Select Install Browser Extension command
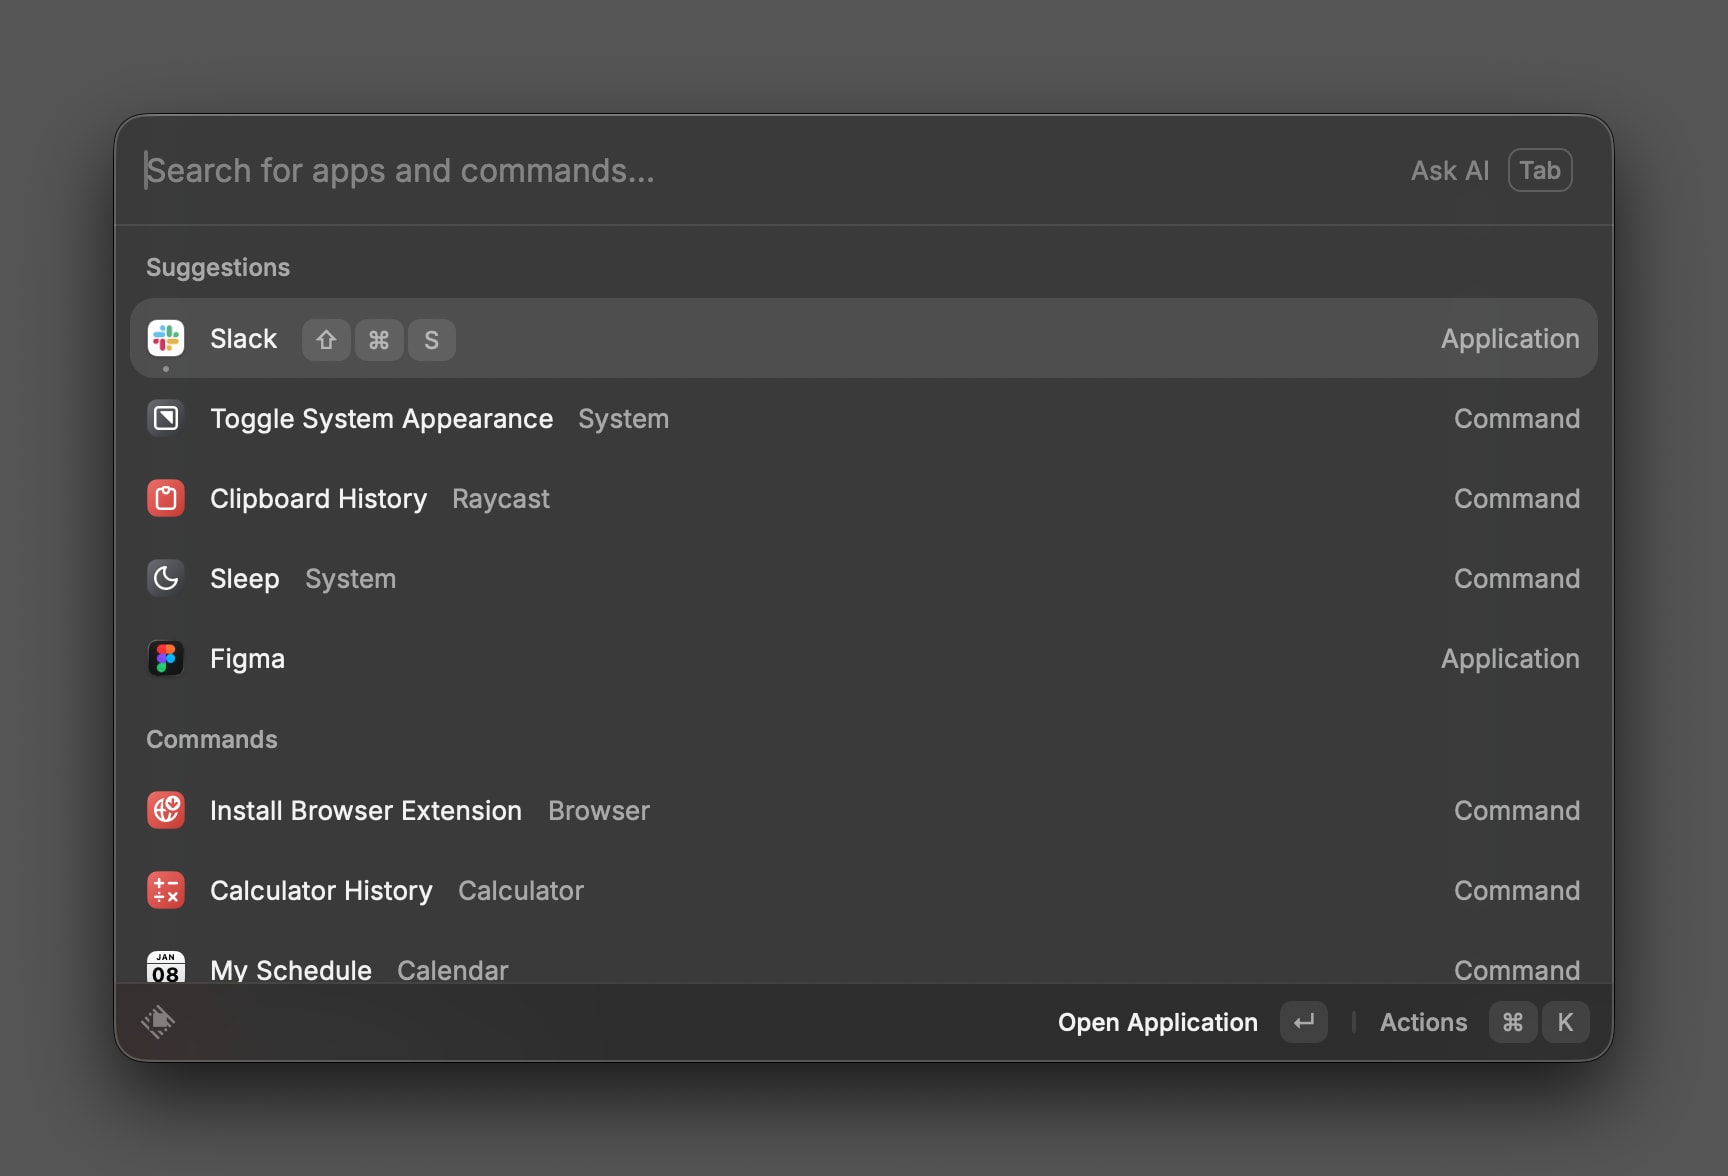Image resolution: width=1728 pixels, height=1176 pixels. (864, 810)
